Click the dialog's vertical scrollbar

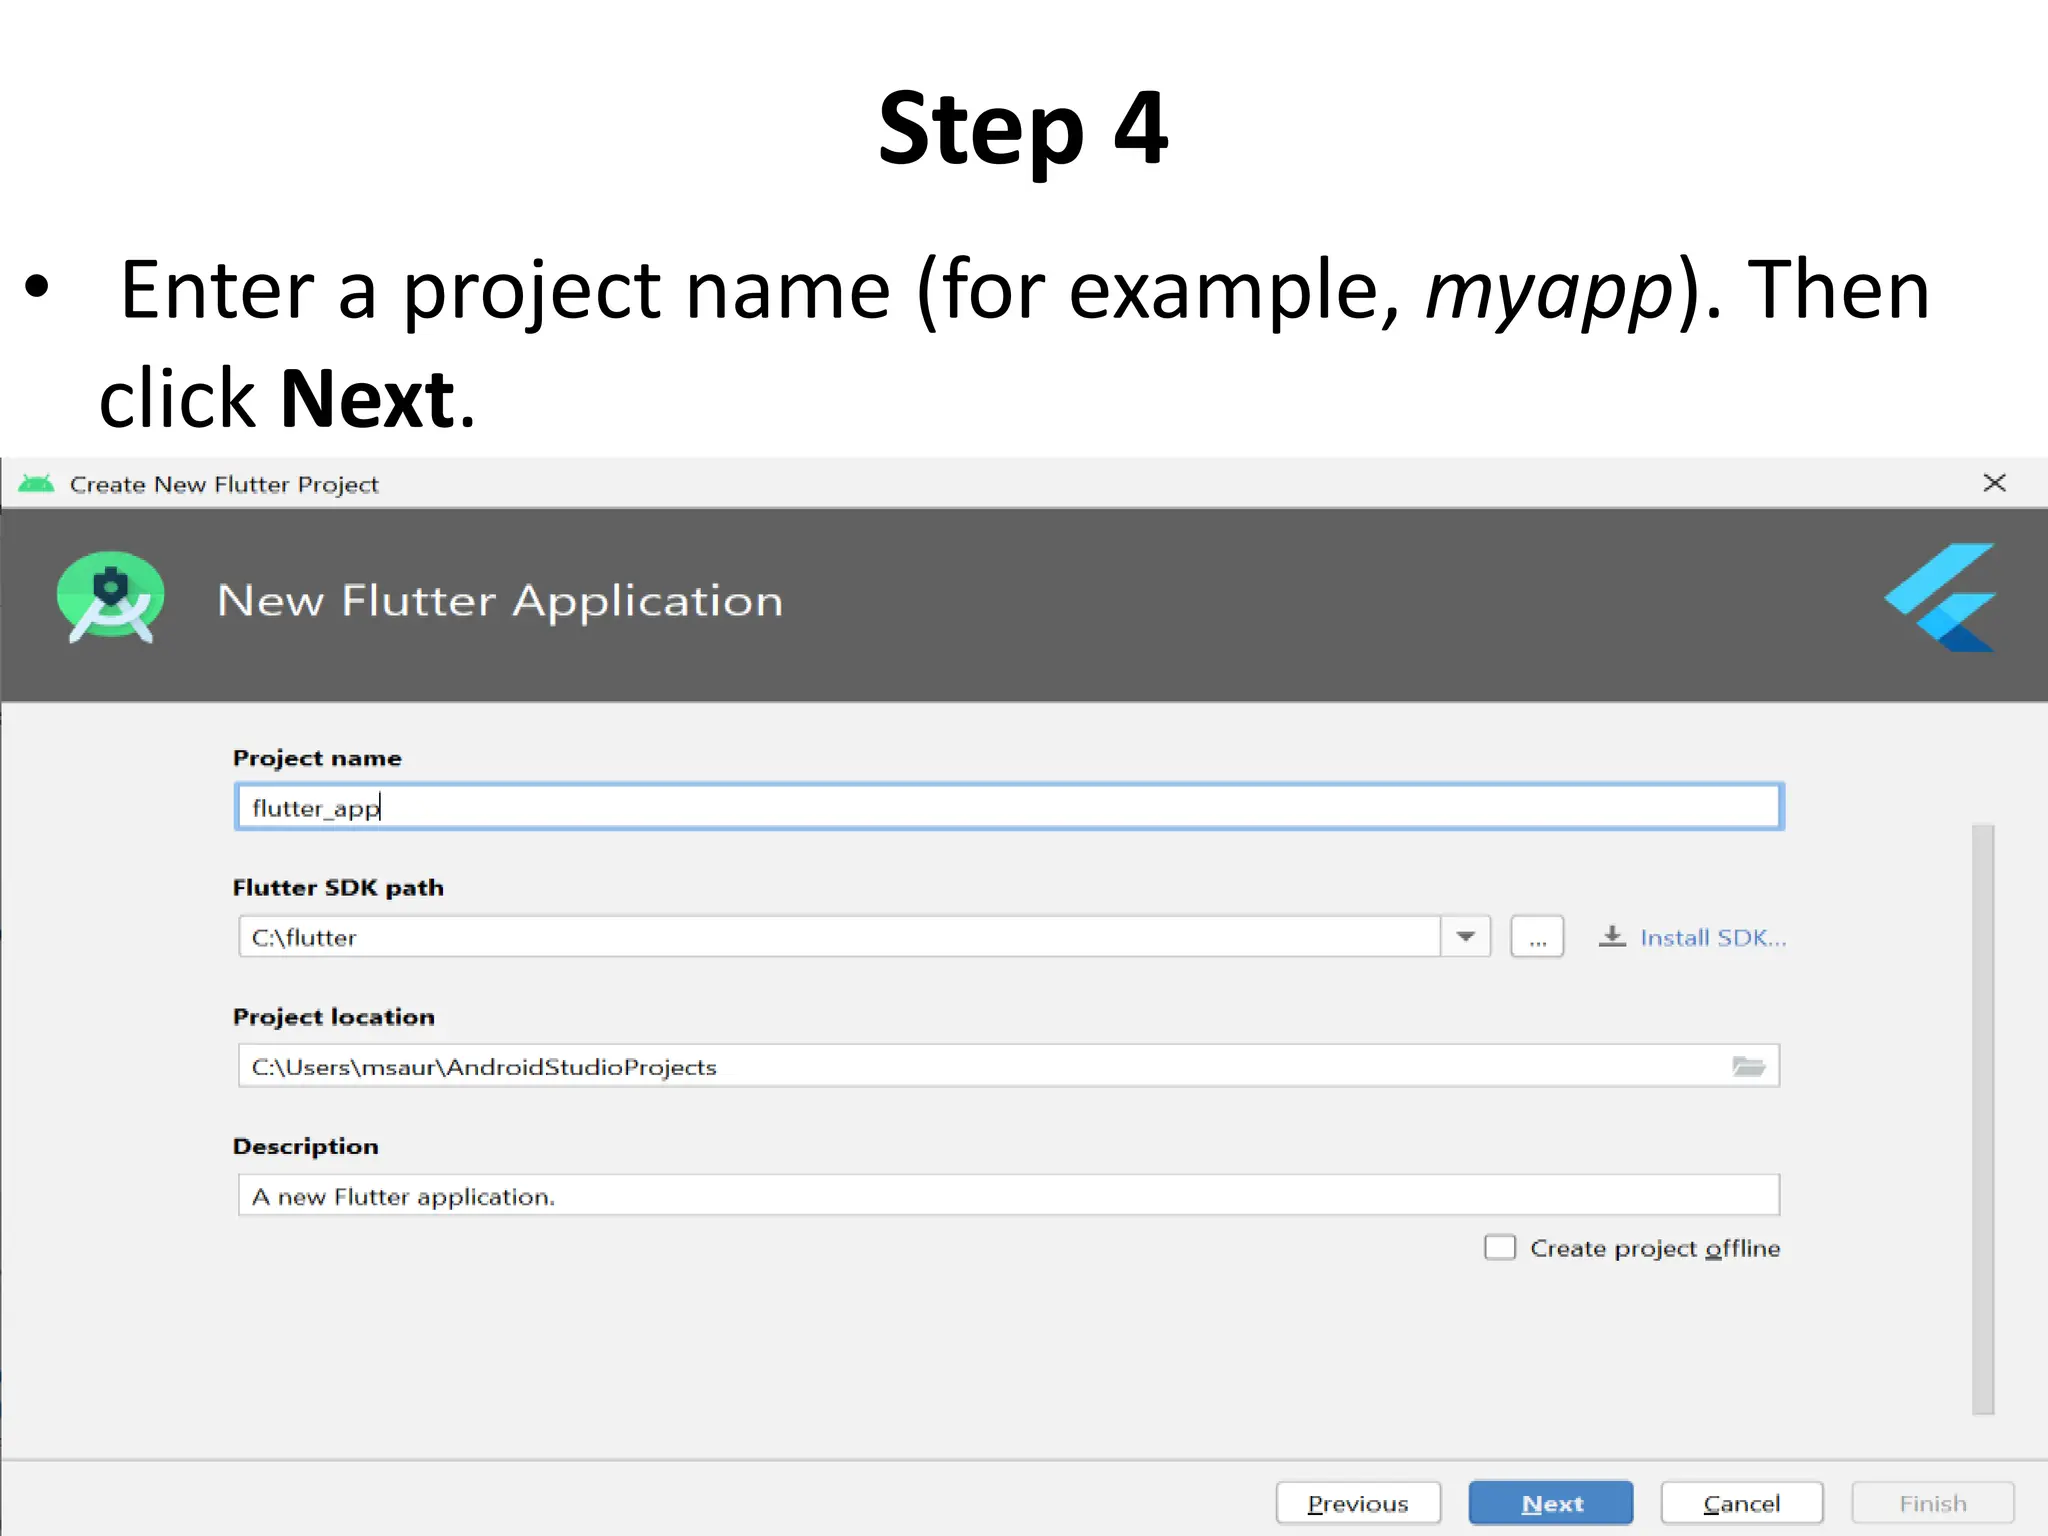(x=1983, y=1119)
